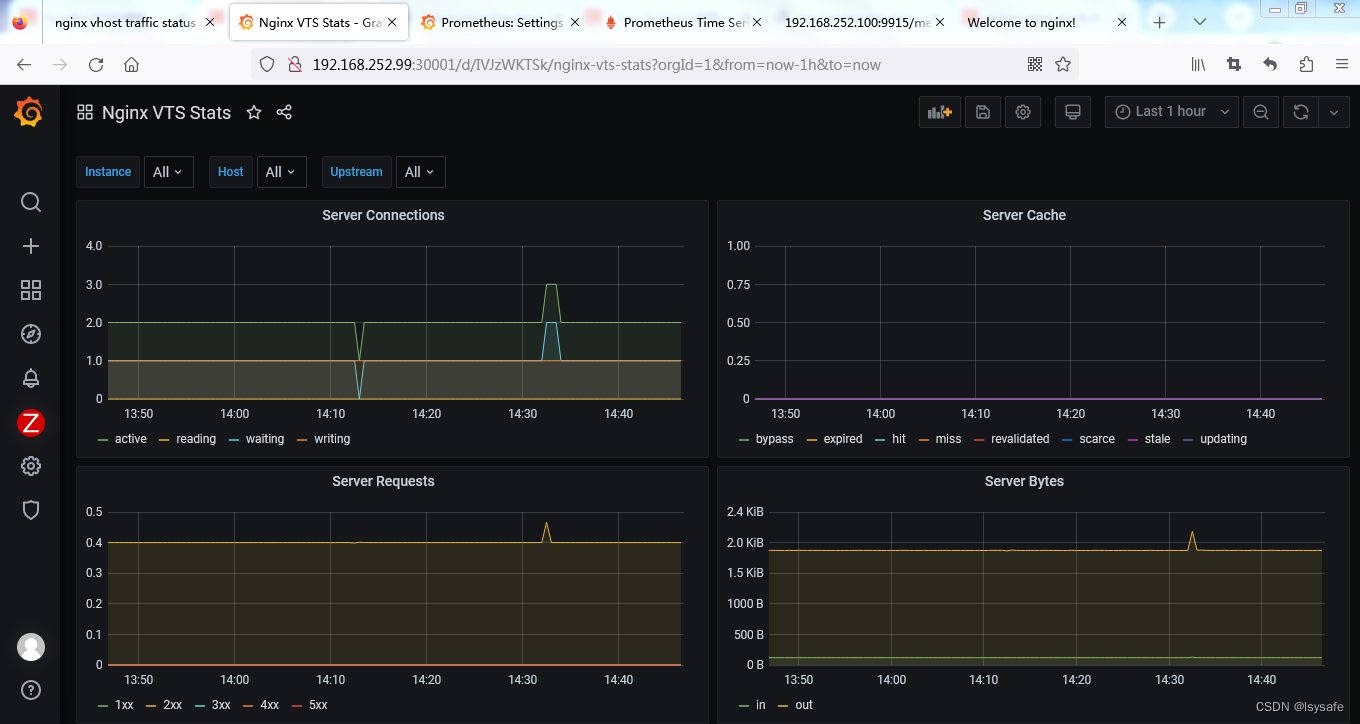Click the Create plus icon in sidebar
This screenshot has height=724, width=1360.
[31, 246]
